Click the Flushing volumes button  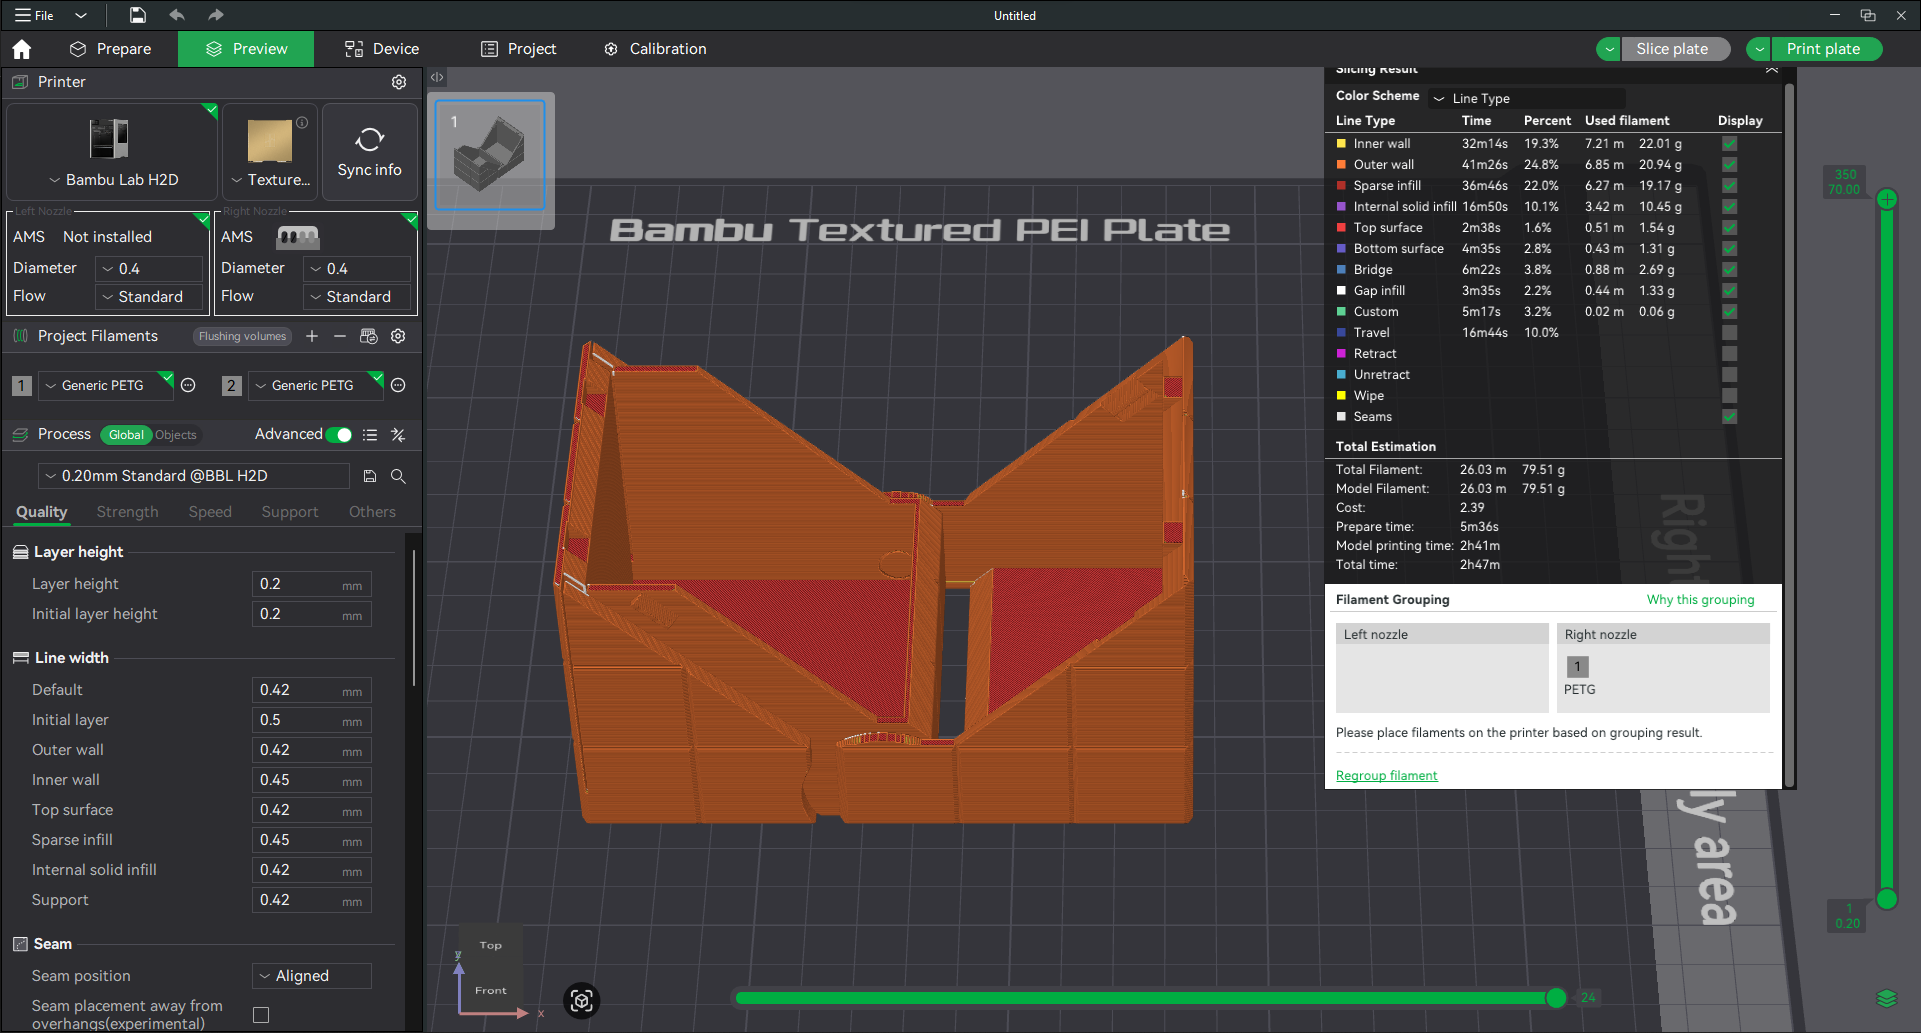[242, 336]
